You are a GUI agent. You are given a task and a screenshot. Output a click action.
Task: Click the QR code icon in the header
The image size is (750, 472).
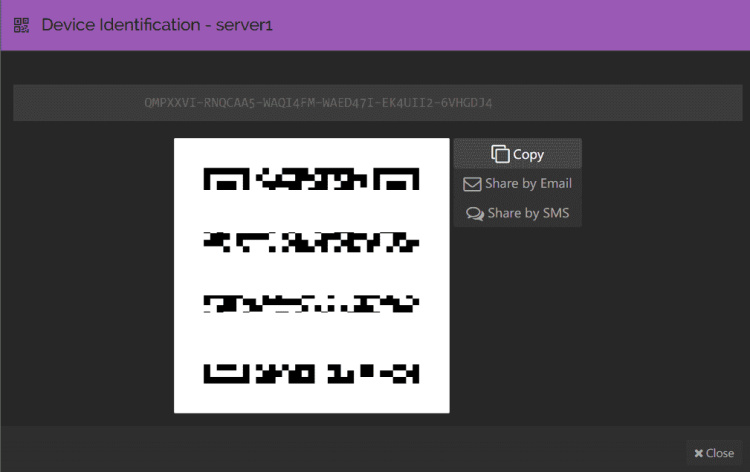point(22,25)
